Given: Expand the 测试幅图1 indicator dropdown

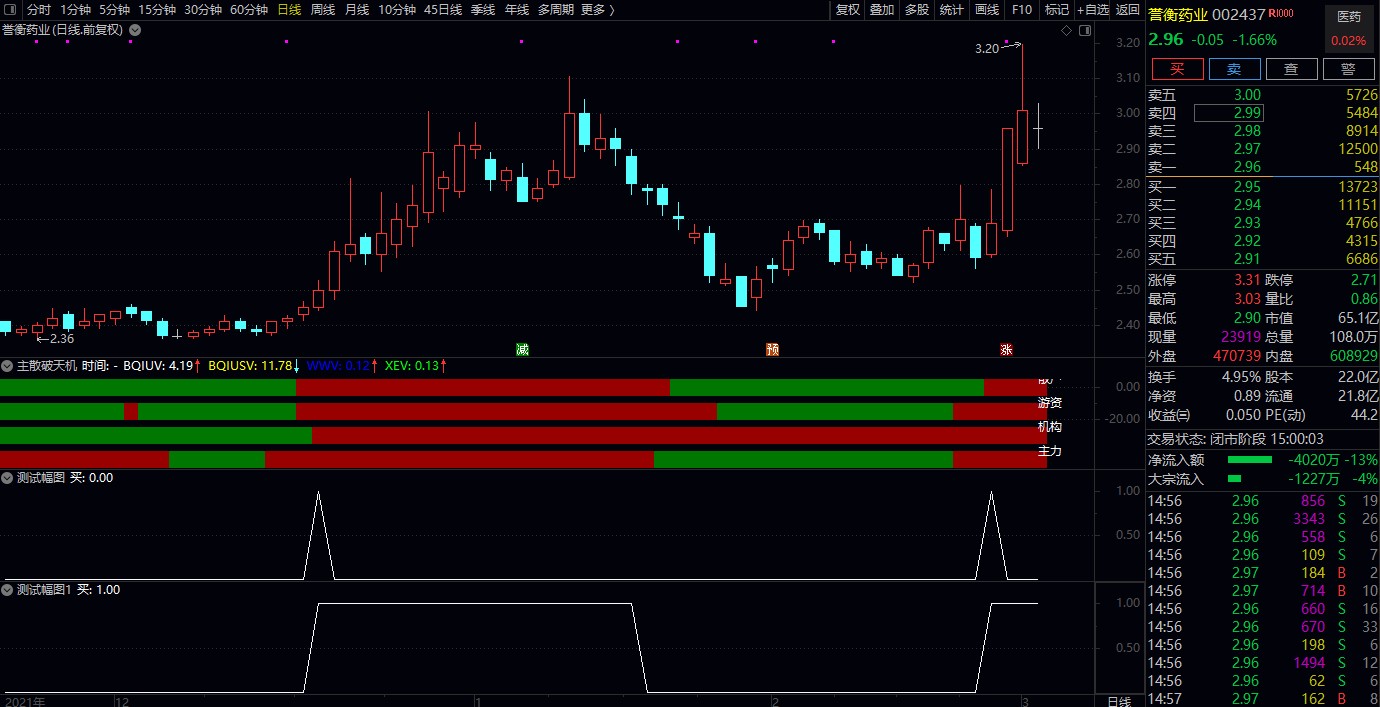Looking at the screenshot, I should (x=8, y=590).
